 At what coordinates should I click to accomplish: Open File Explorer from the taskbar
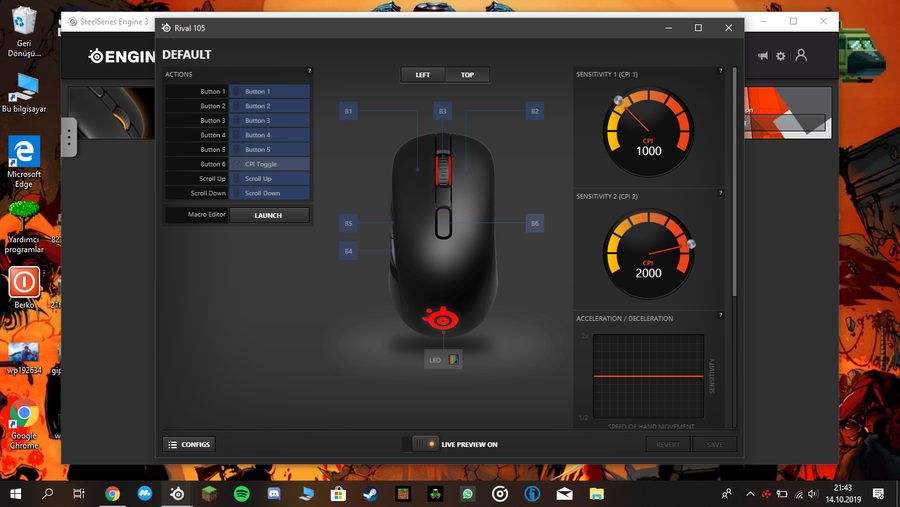click(x=596, y=493)
